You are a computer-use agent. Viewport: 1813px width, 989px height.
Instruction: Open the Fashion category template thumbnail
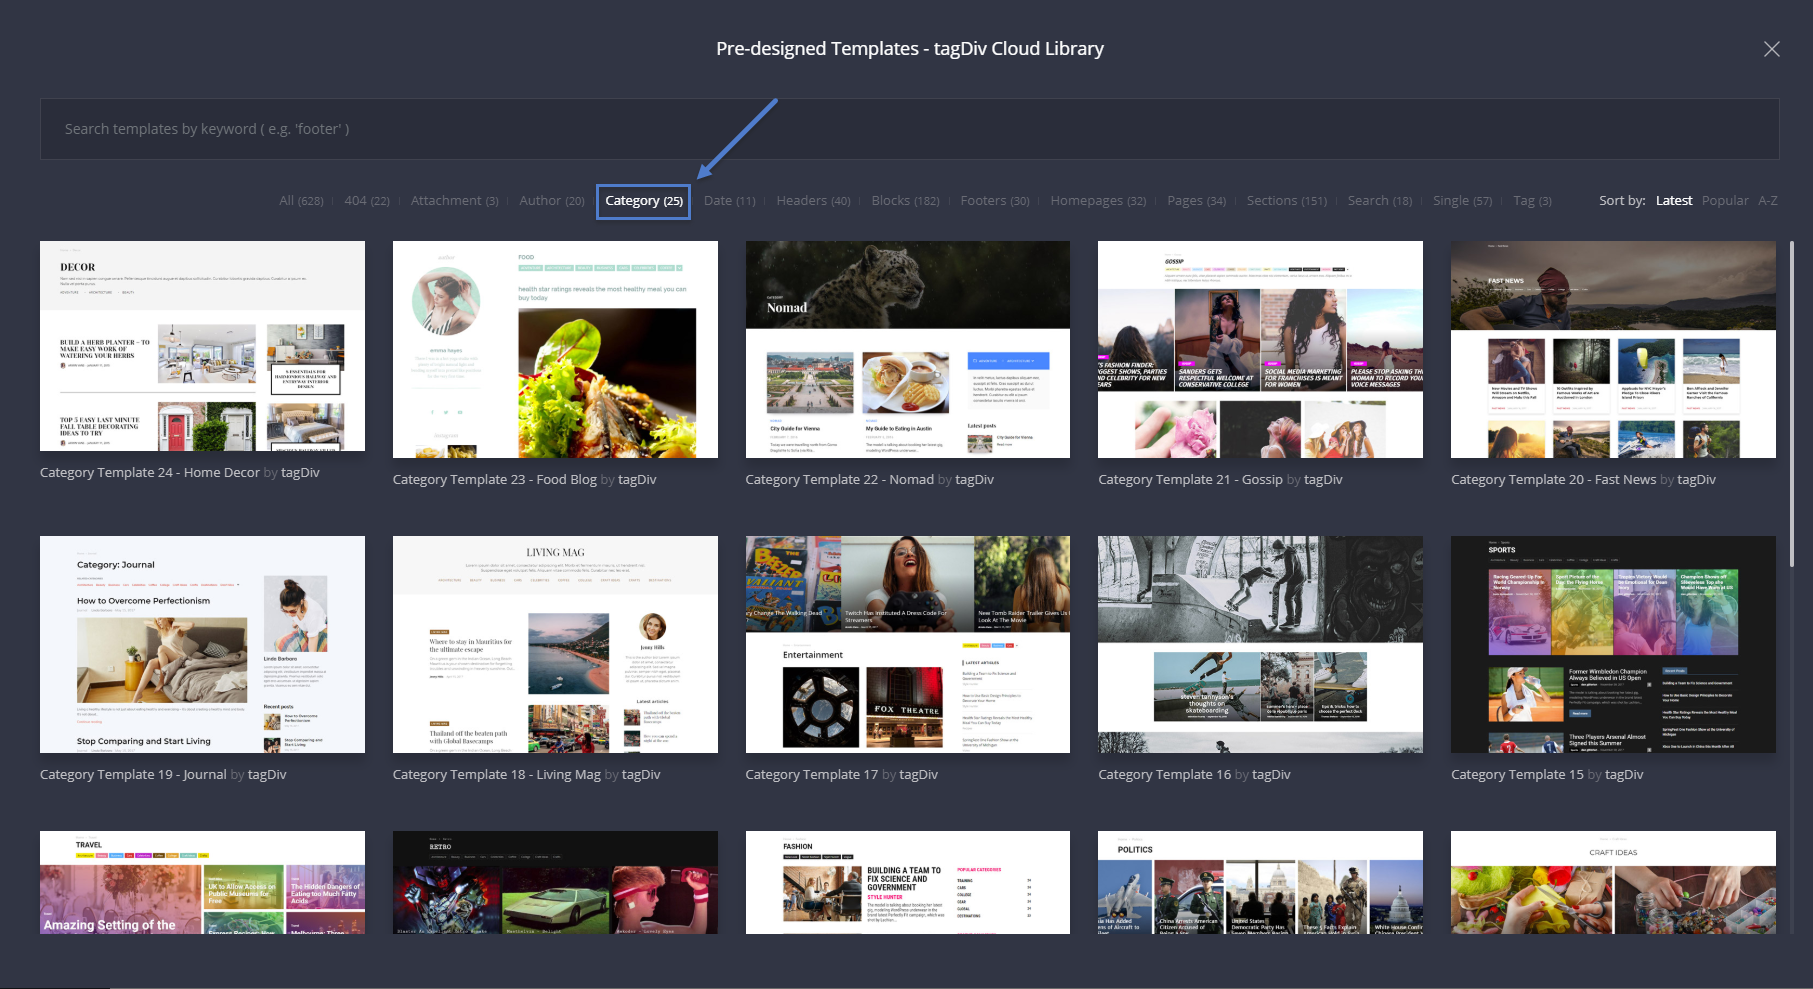pyautogui.click(x=908, y=882)
